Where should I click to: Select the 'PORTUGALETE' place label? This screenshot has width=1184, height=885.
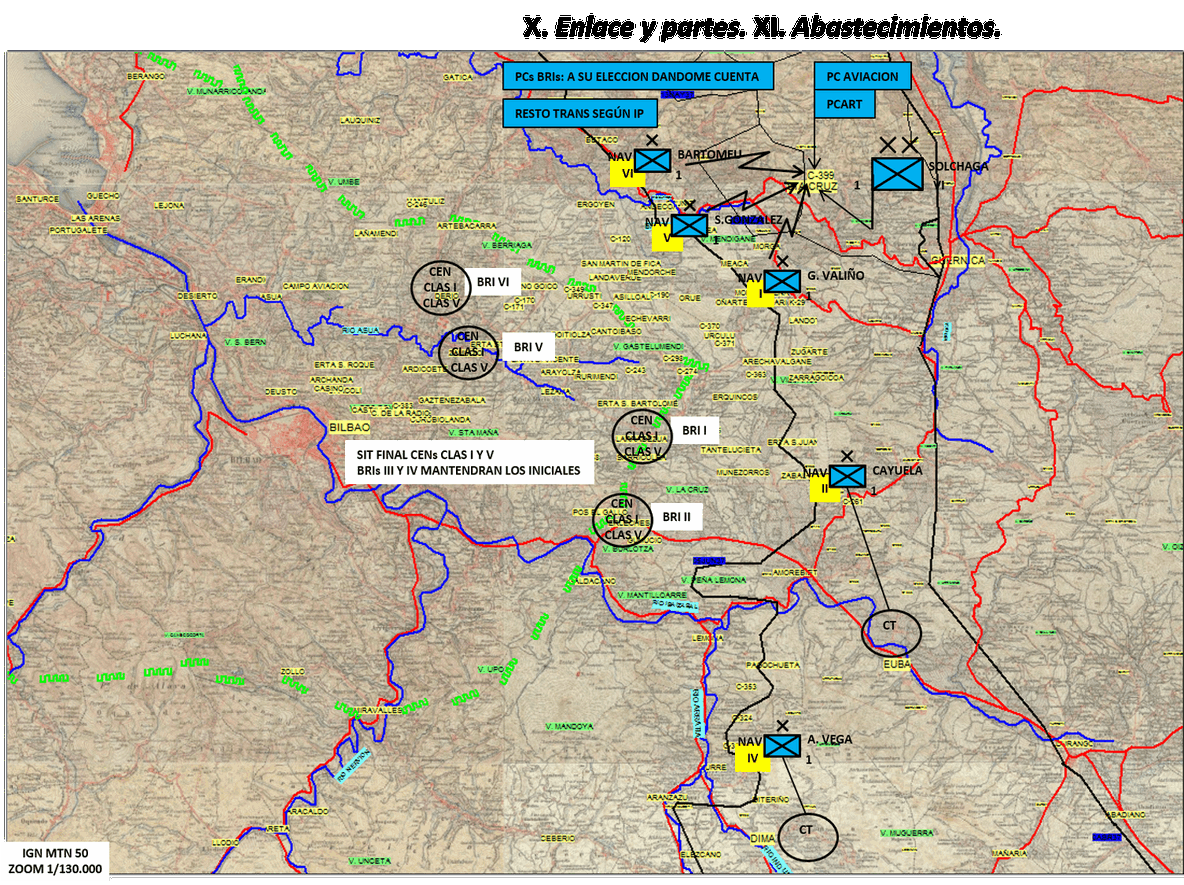(x=79, y=230)
